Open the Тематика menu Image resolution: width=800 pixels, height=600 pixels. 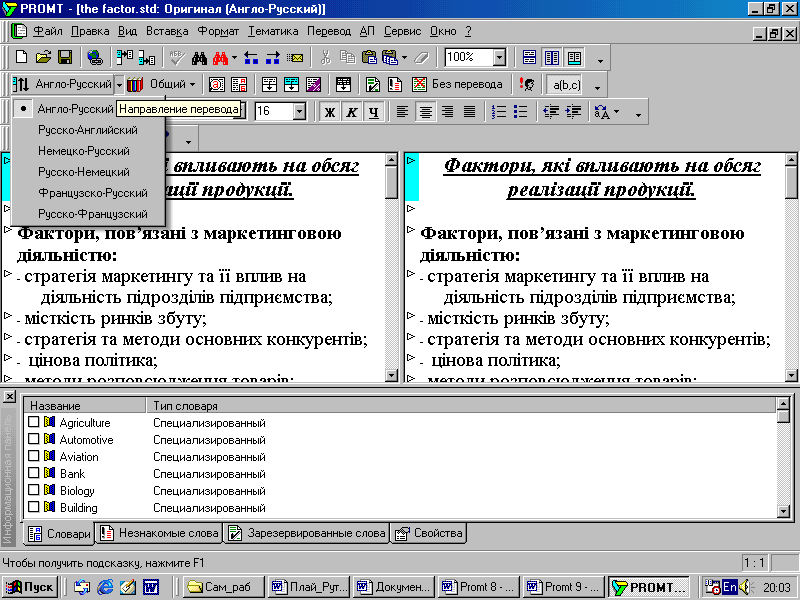click(273, 31)
